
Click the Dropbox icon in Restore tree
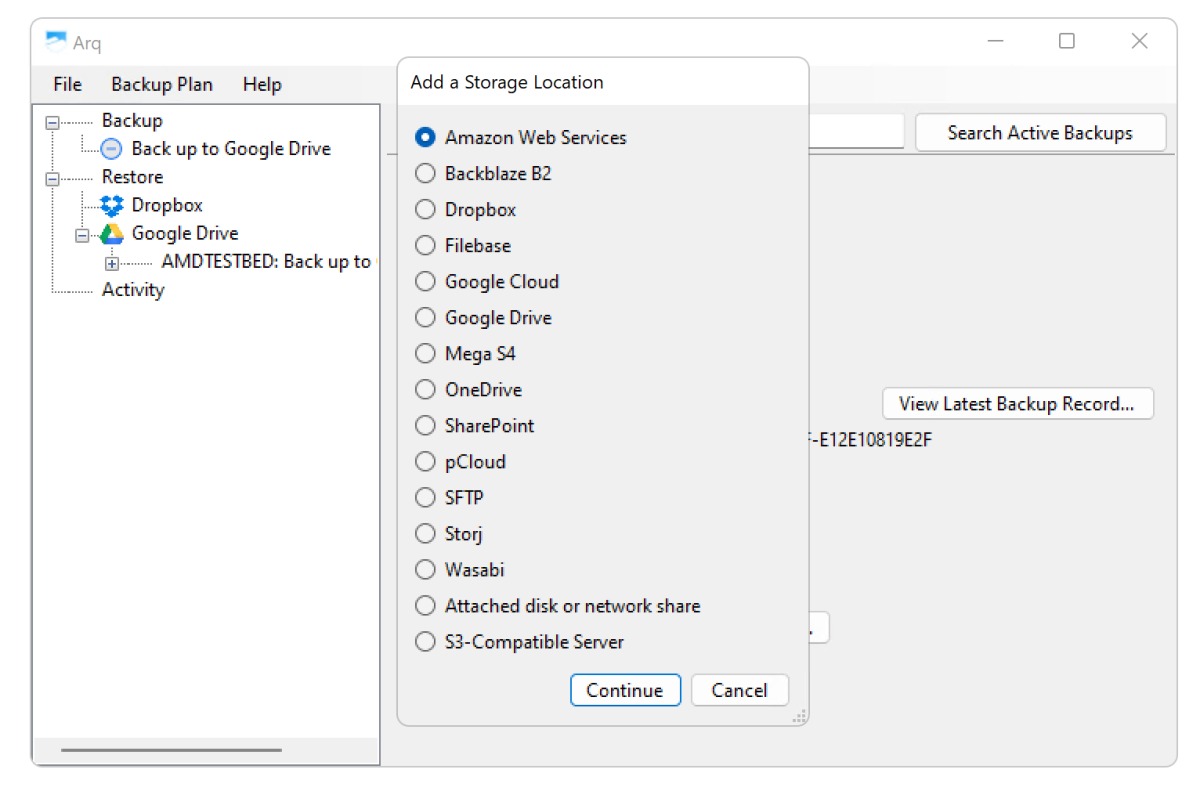click(112, 205)
